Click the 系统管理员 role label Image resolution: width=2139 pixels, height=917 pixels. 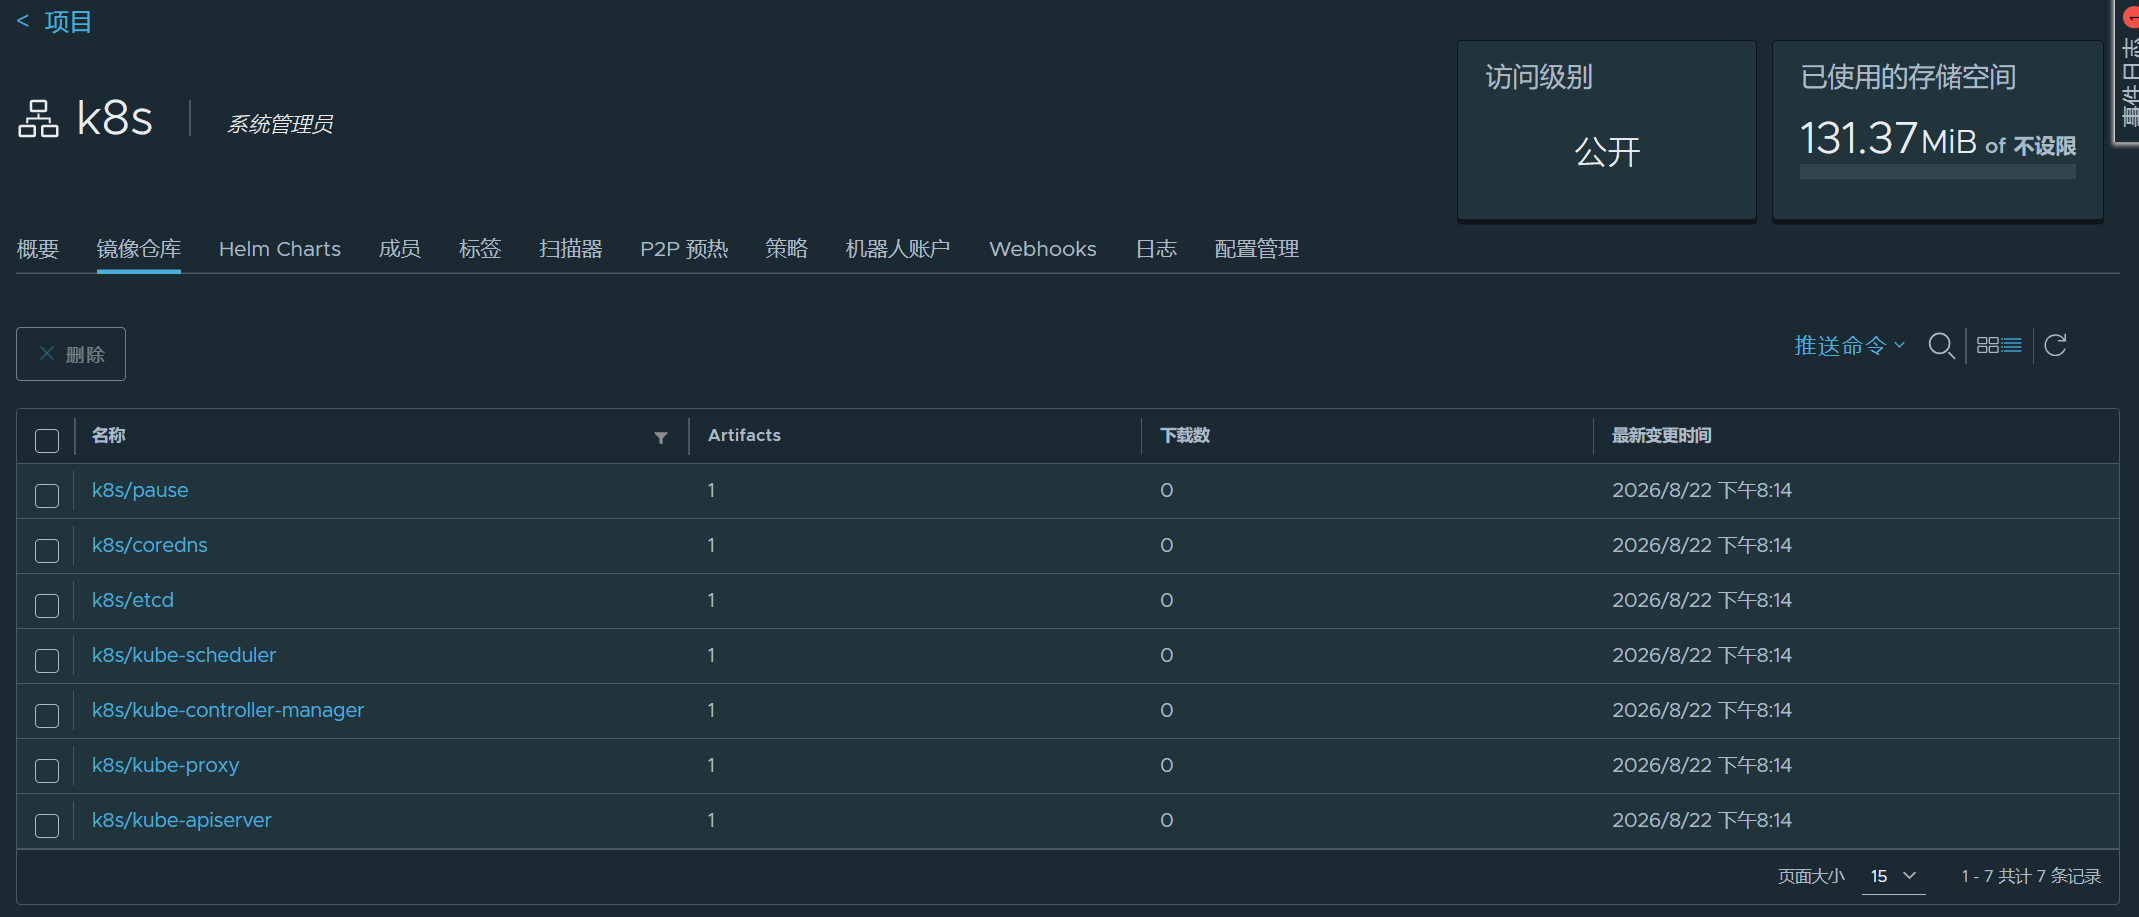click(x=280, y=124)
